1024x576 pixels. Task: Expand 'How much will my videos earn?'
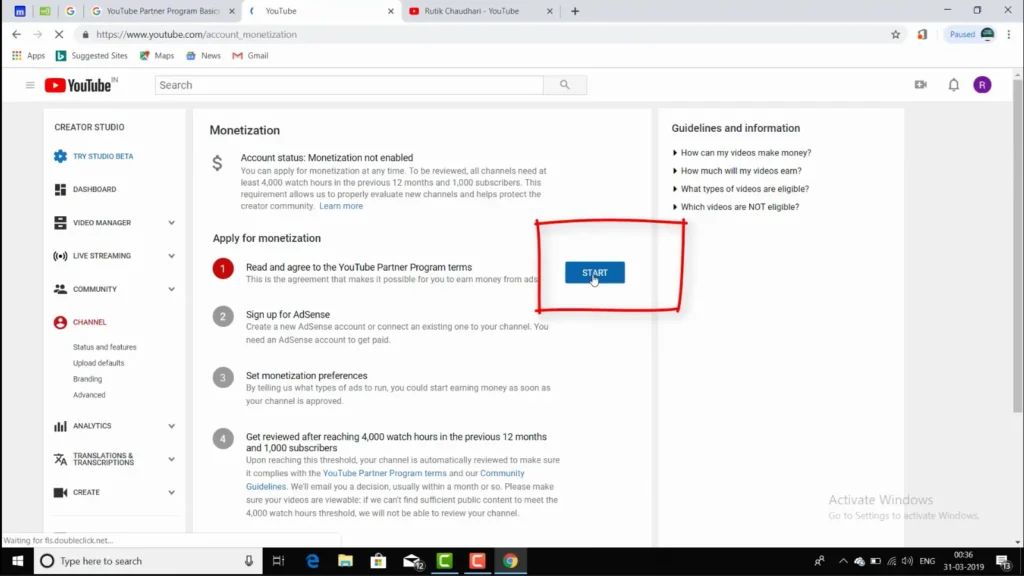point(737,171)
